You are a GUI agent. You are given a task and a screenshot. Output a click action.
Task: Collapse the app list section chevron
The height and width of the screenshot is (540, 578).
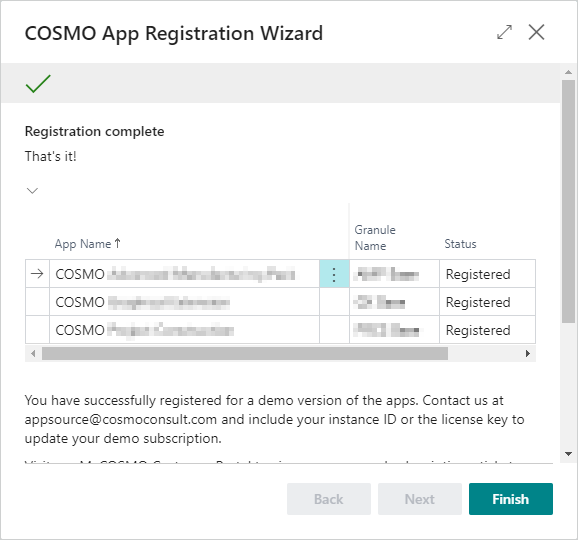32,191
